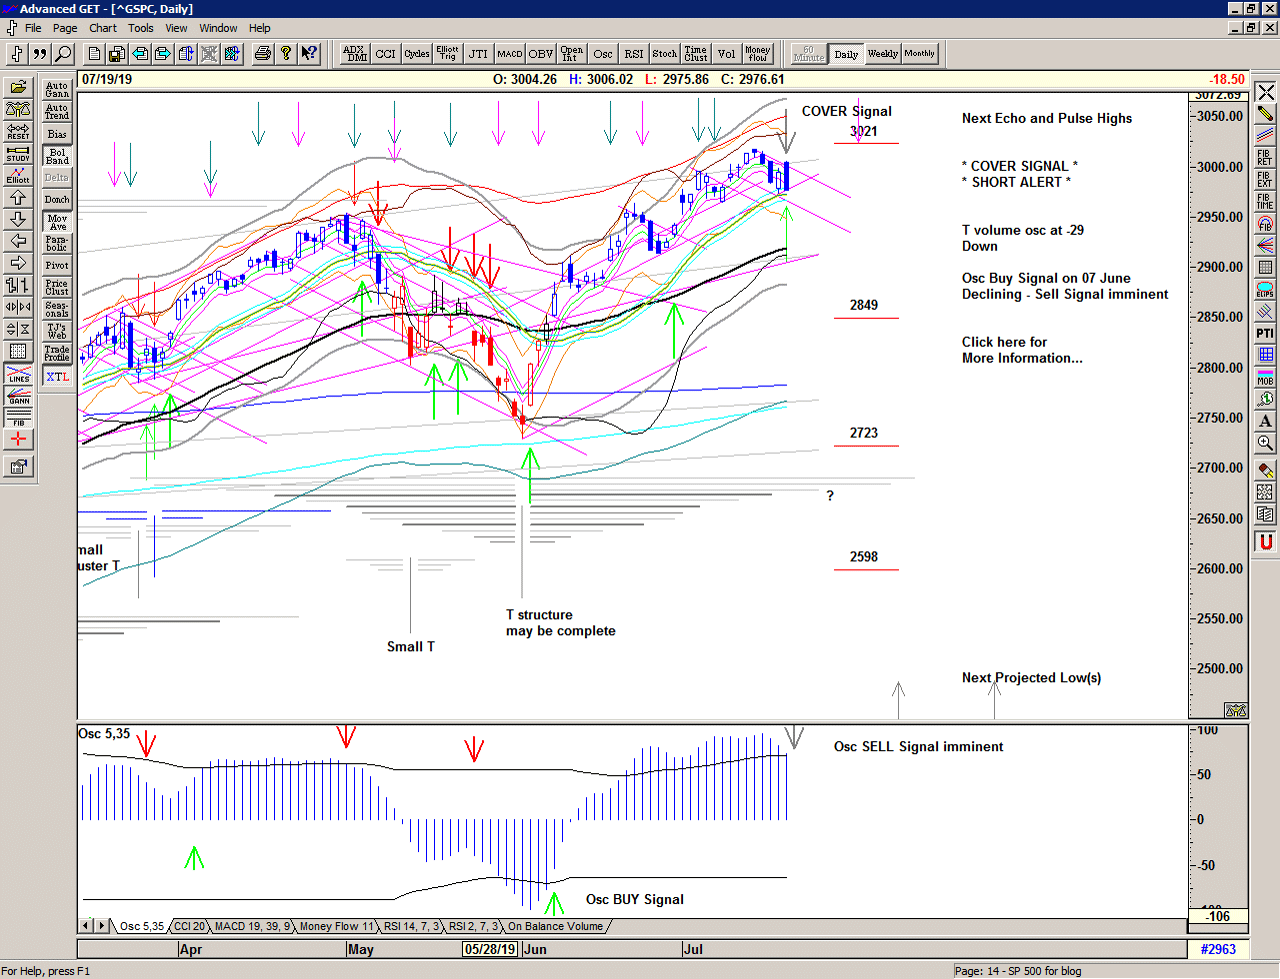Click the MACD indicator button
1280x979 pixels.
[x=510, y=54]
